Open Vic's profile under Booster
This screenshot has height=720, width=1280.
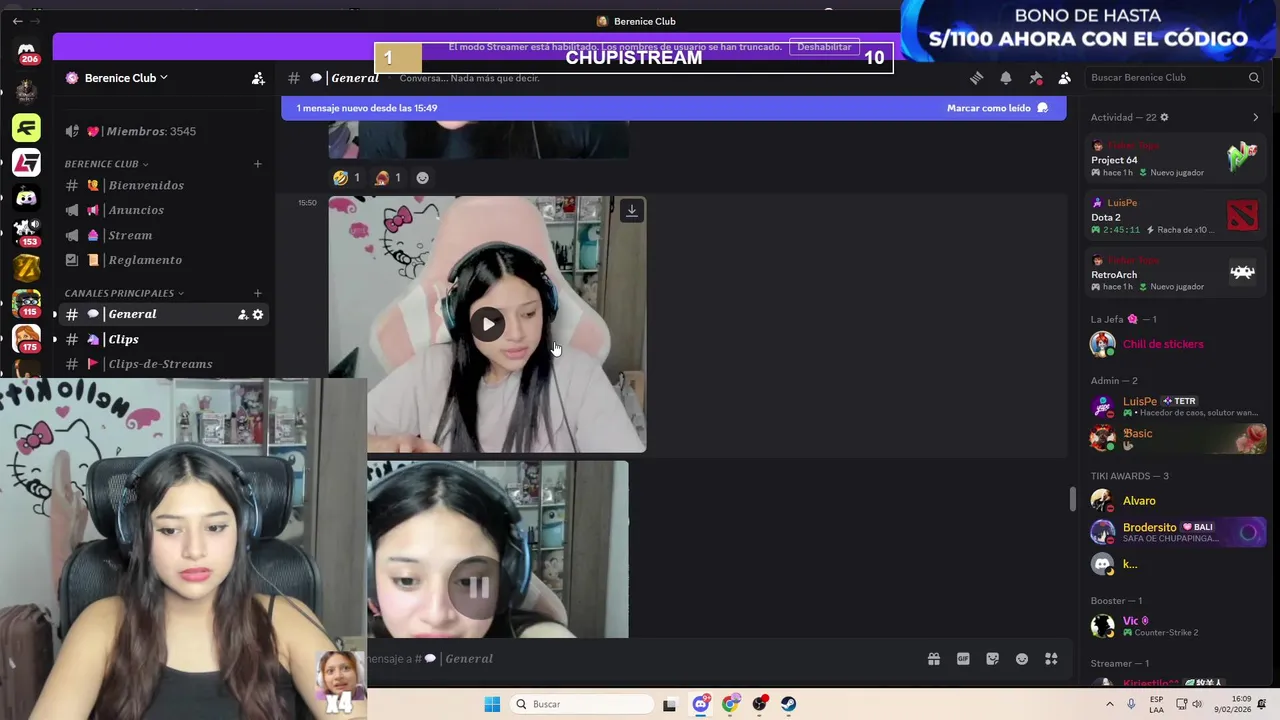1176,626
